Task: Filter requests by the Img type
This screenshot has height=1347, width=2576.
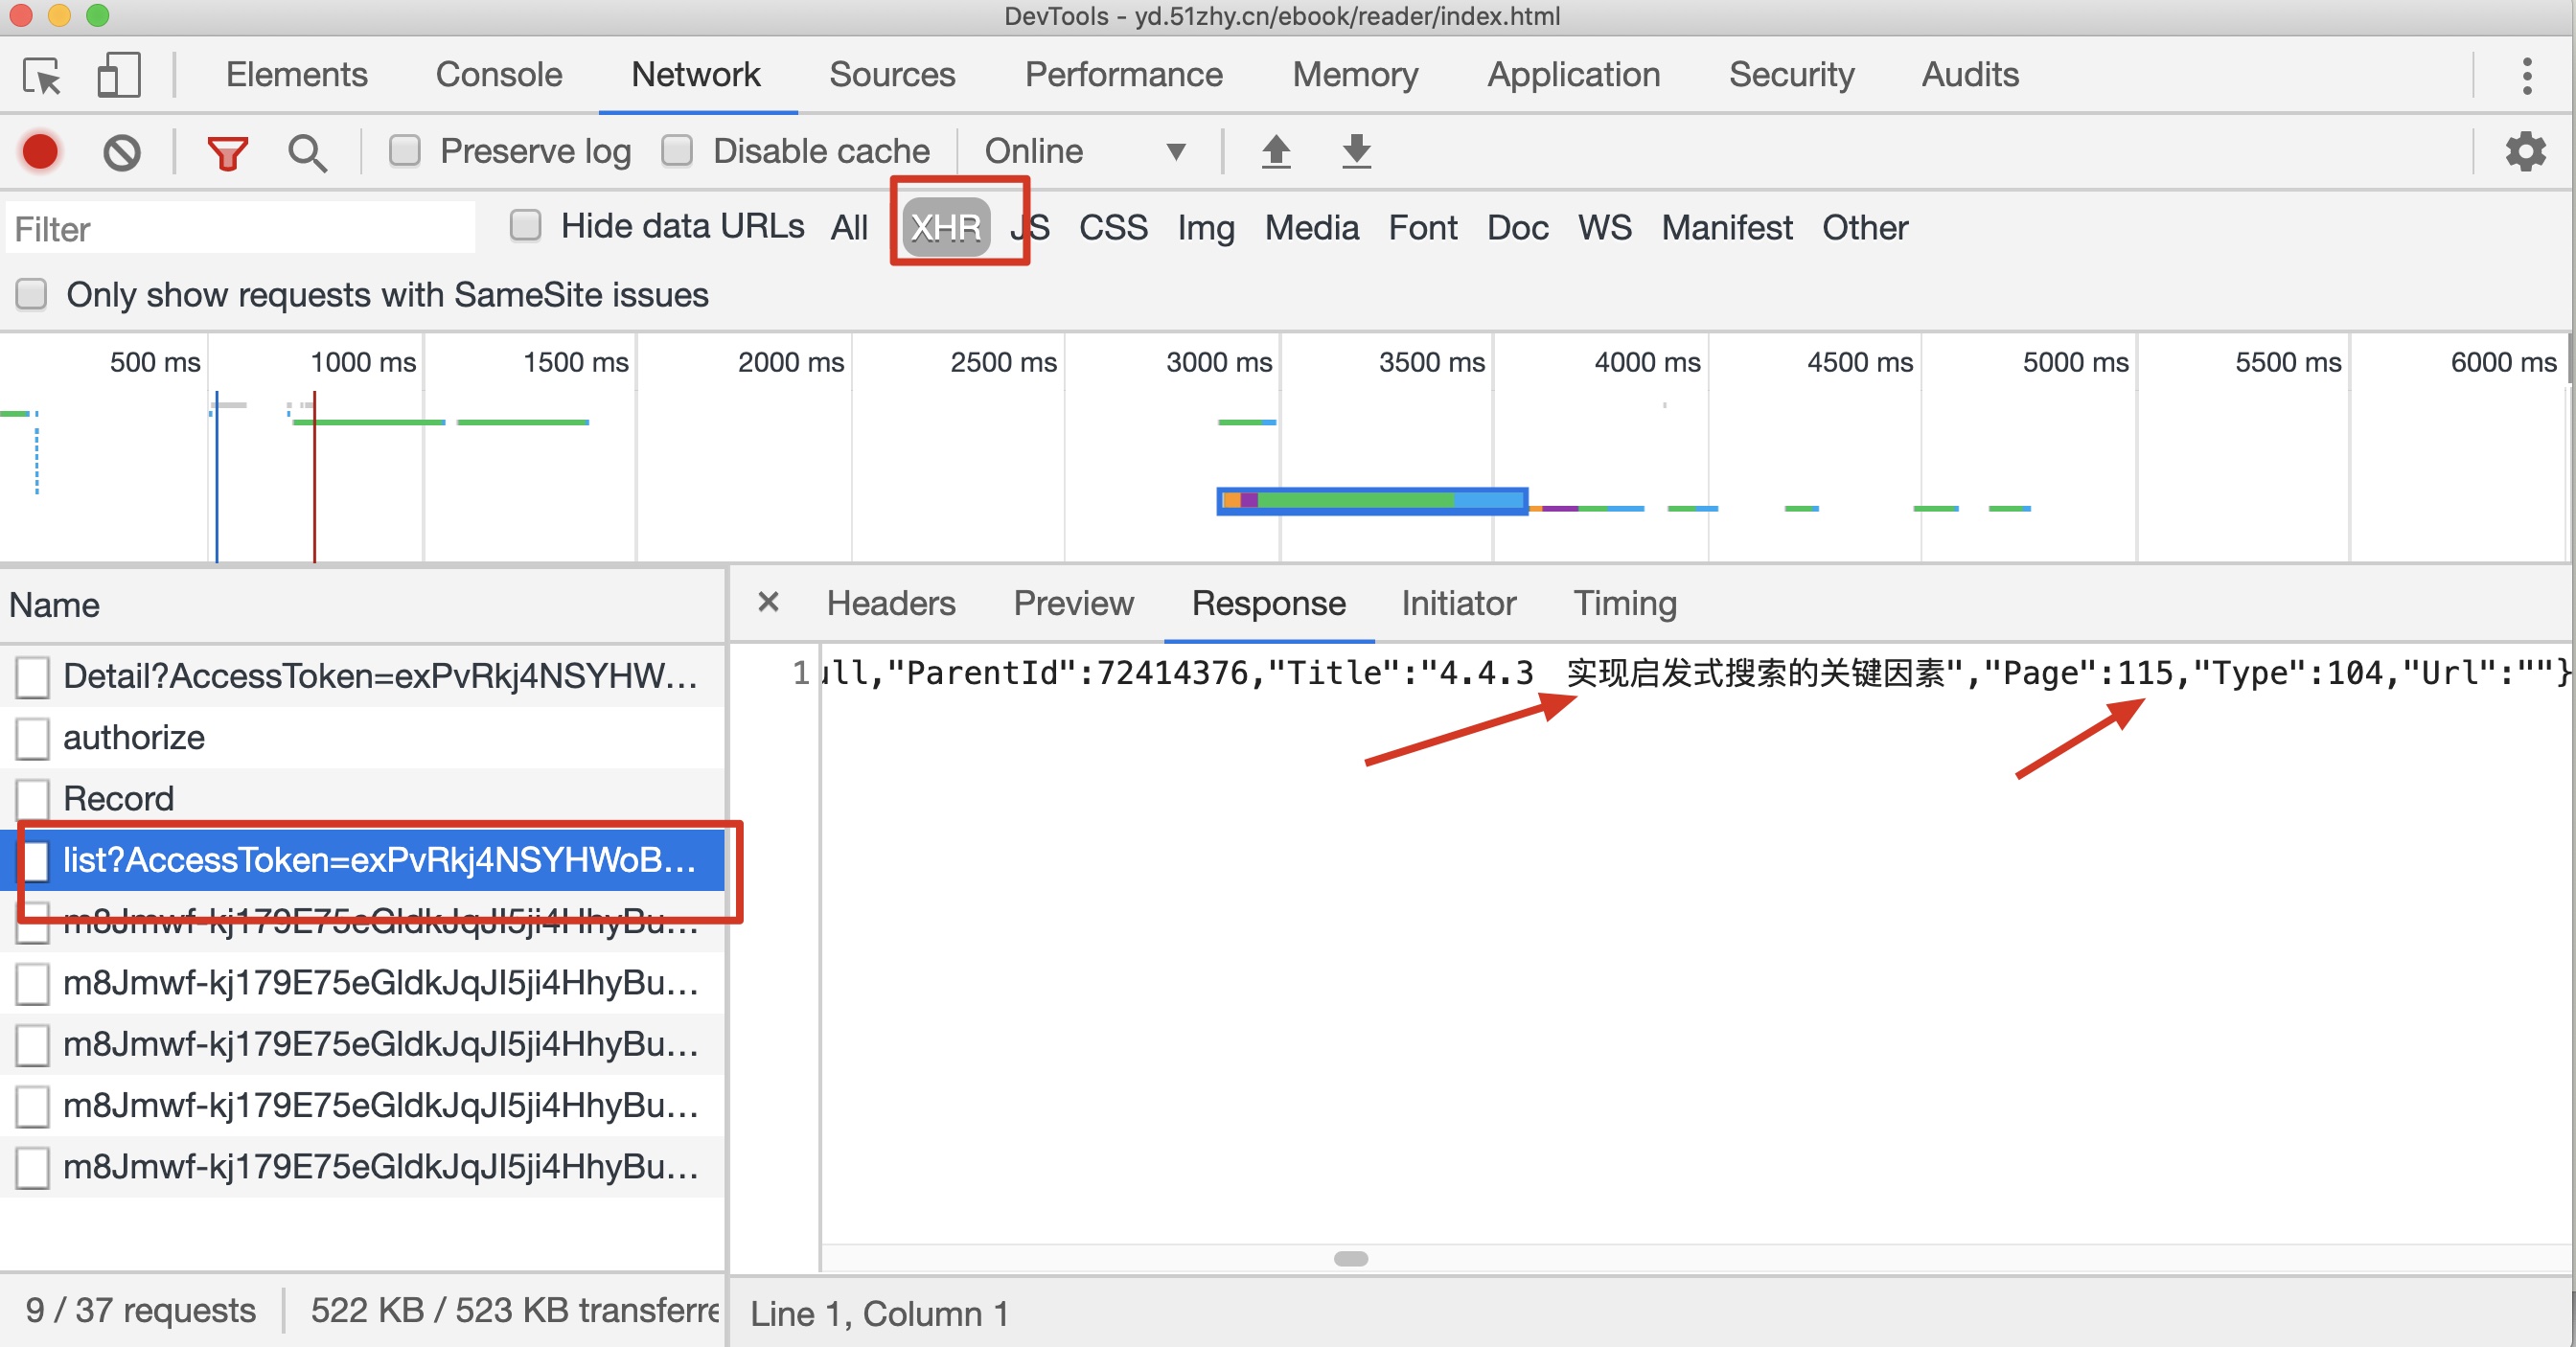Action: (1205, 228)
